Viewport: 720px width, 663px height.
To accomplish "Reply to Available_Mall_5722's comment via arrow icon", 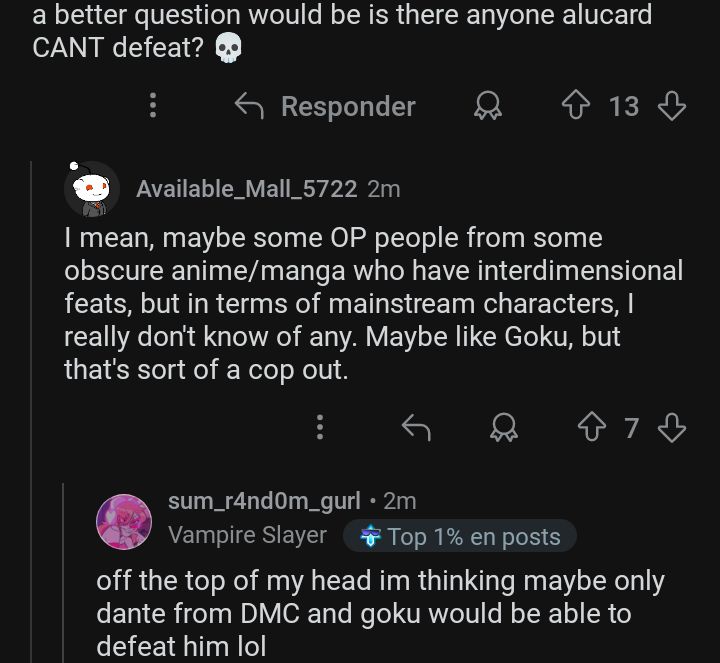I will [415, 428].
